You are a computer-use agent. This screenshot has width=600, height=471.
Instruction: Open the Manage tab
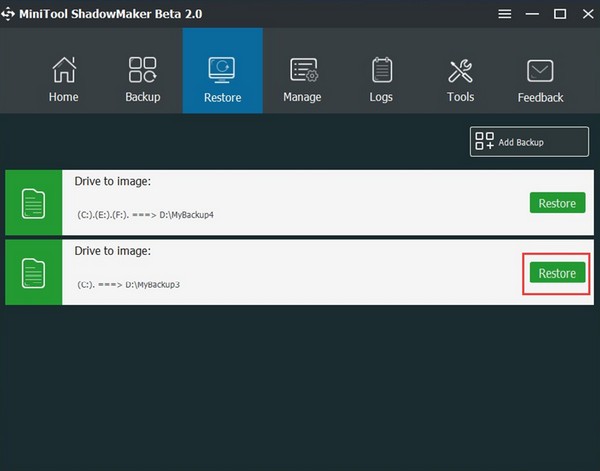tap(302, 80)
